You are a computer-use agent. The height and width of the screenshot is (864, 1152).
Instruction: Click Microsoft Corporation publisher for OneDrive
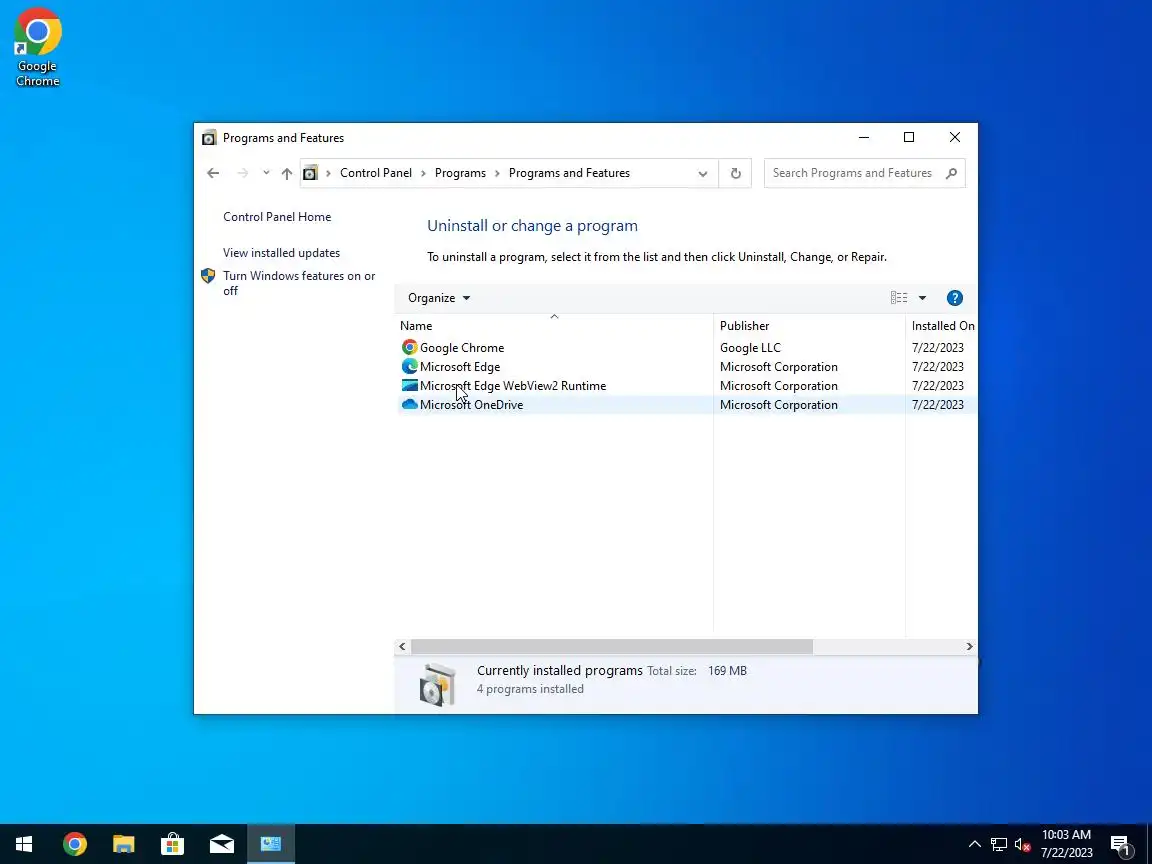coord(779,405)
